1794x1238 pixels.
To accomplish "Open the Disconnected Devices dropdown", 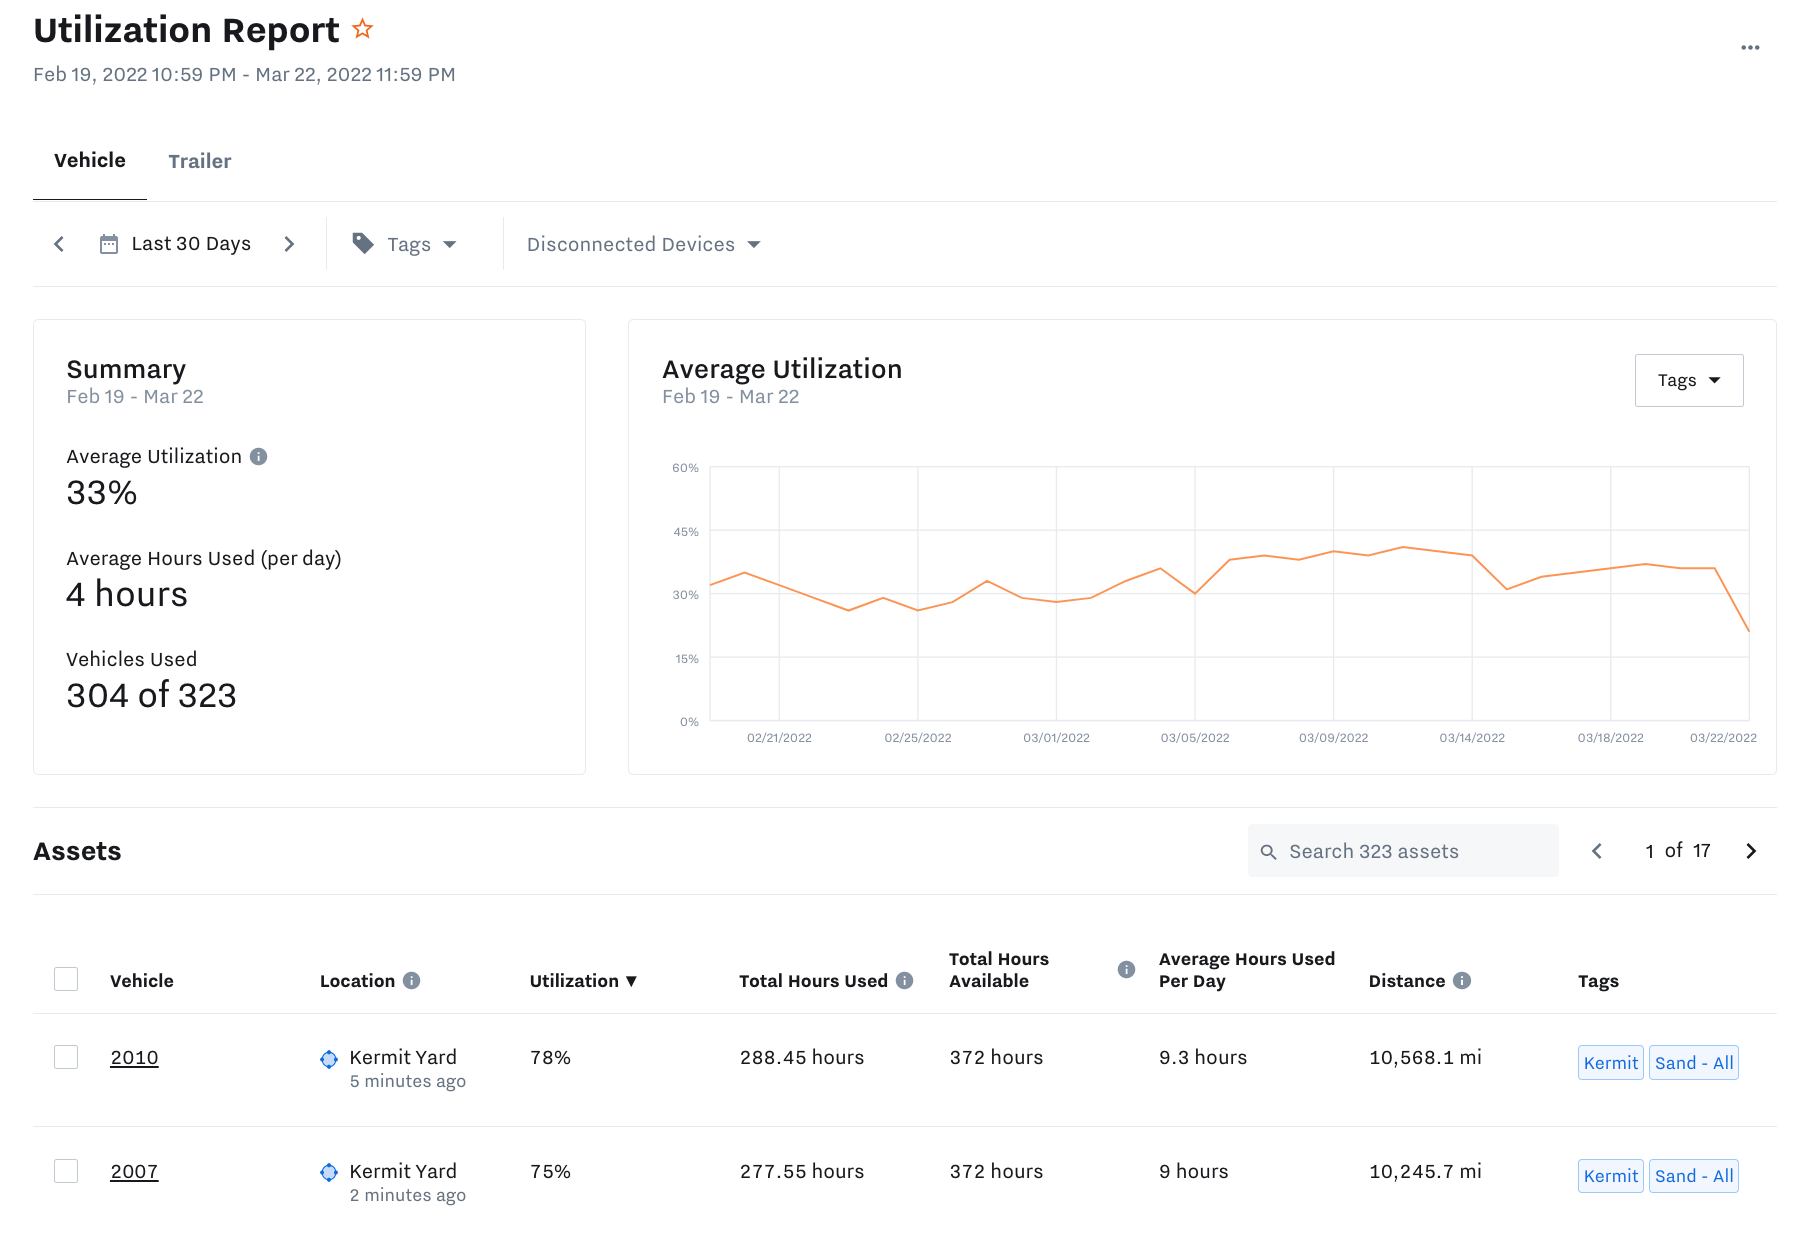I will (643, 244).
